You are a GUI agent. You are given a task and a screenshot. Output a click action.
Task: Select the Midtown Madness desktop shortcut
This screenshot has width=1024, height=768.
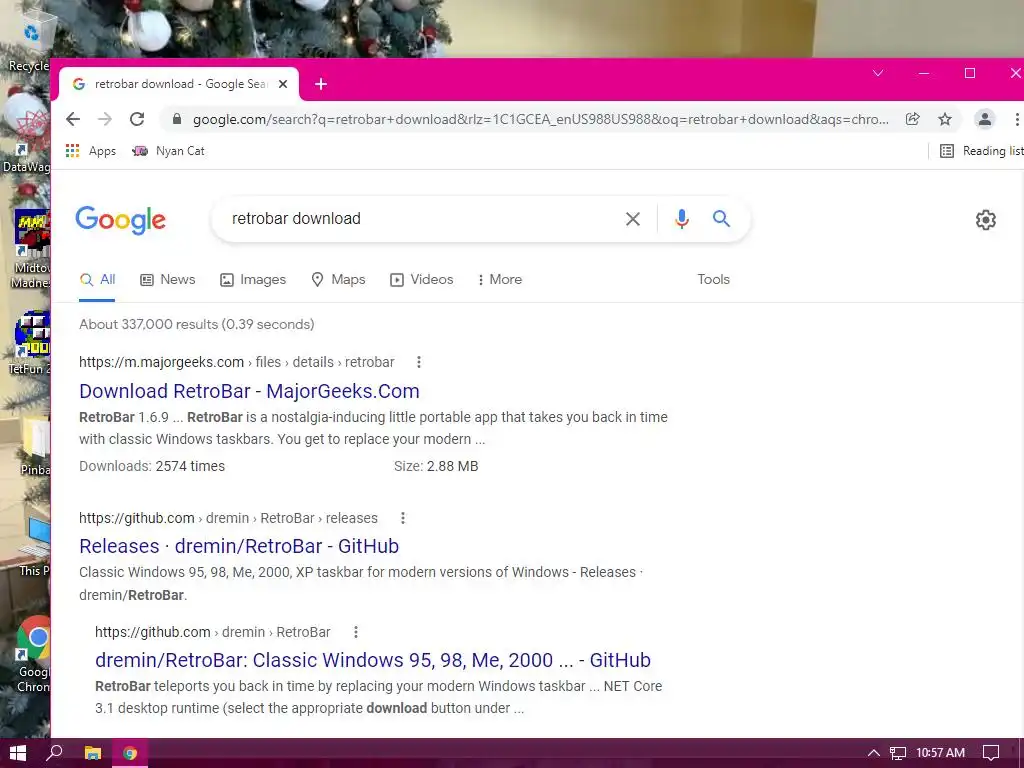(x=29, y=248)
